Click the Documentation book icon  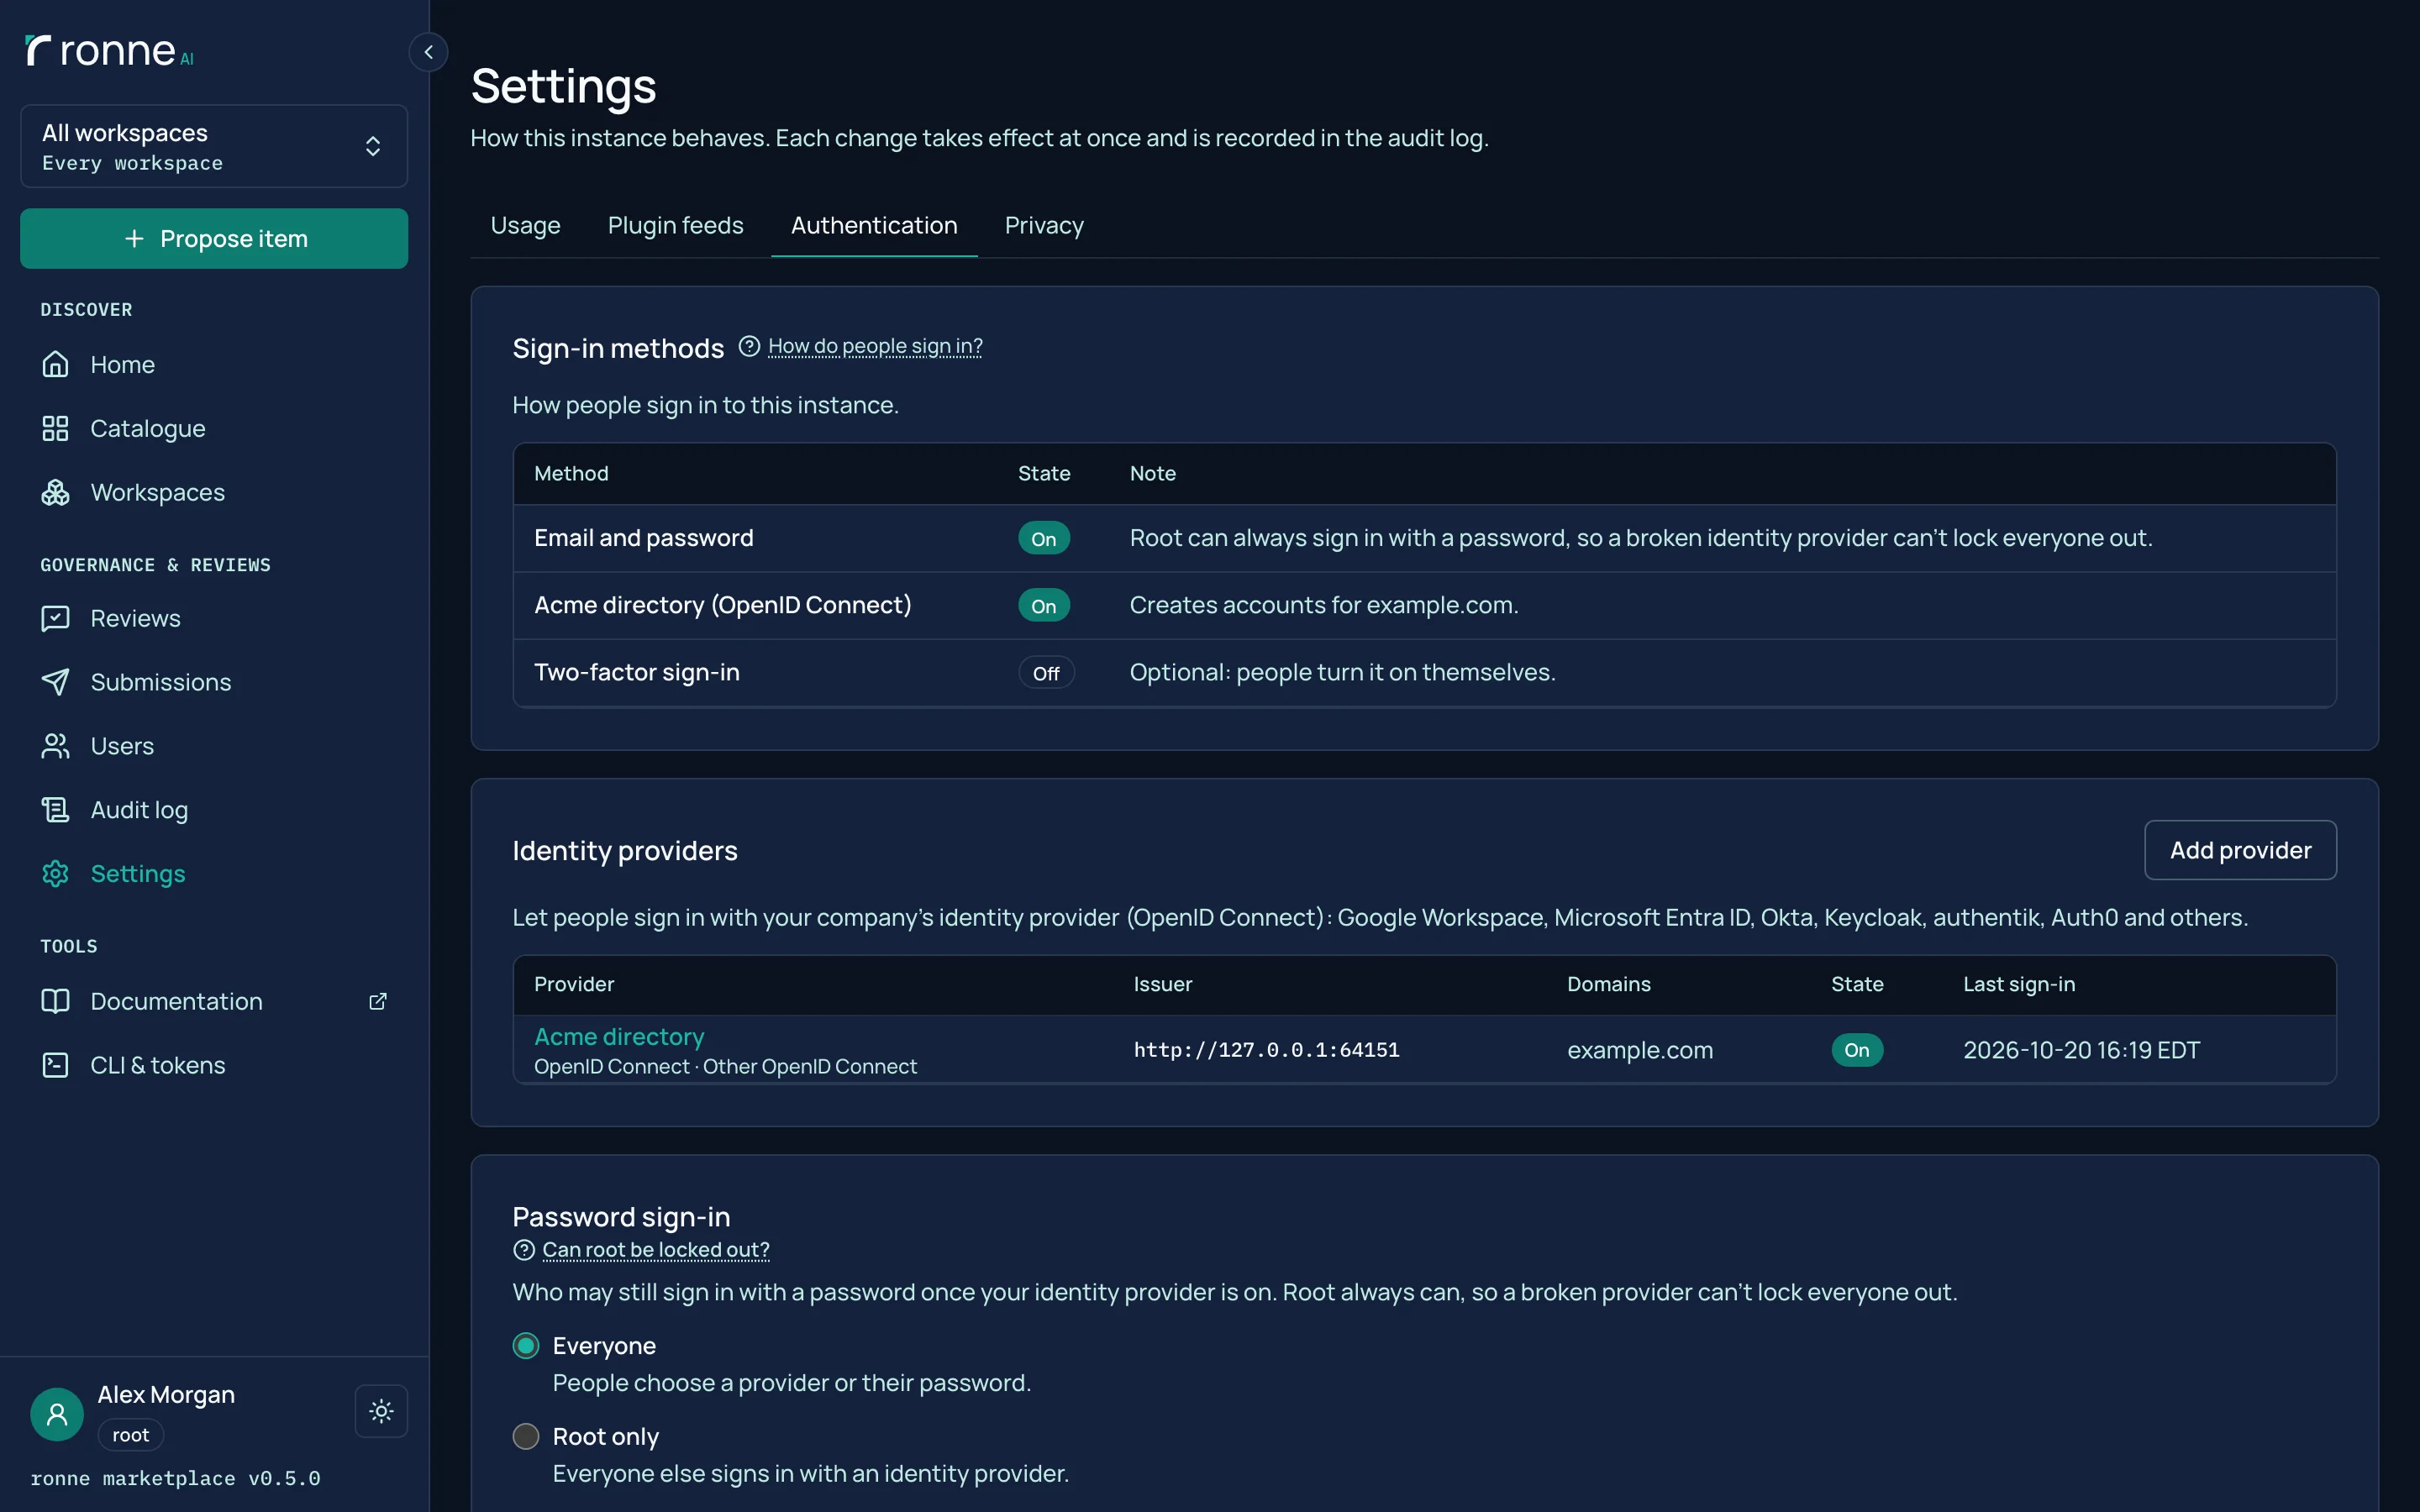(55, 1001)
